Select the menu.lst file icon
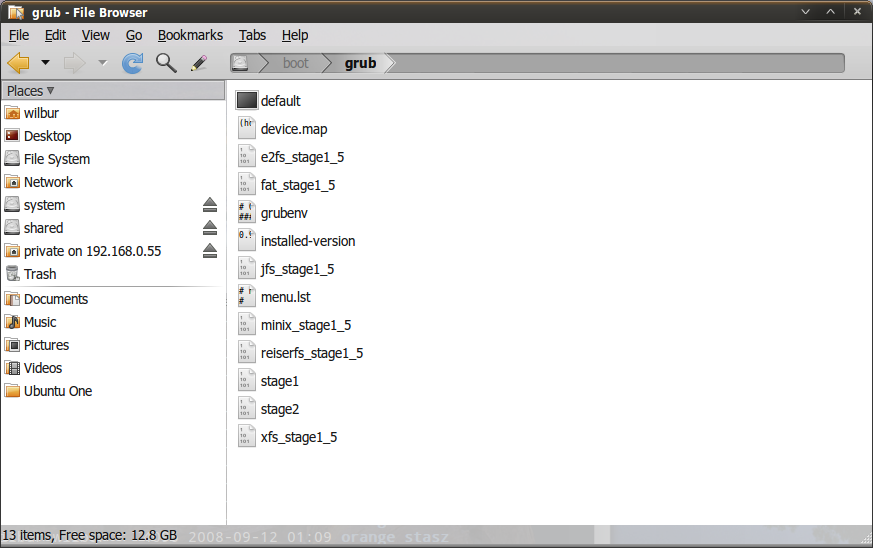 point(247,297)
